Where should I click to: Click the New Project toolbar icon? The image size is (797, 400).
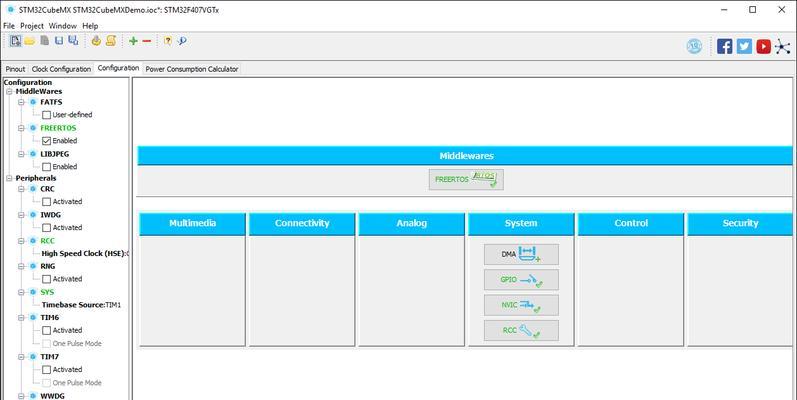[15, 41]
